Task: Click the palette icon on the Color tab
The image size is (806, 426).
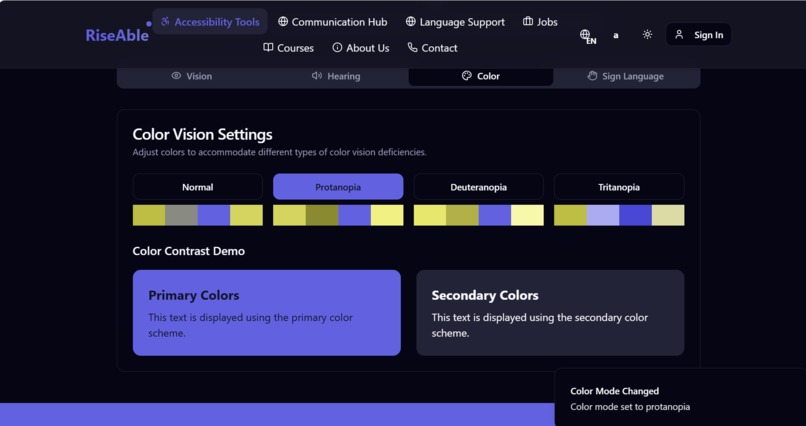Action: tap(466, 76)
